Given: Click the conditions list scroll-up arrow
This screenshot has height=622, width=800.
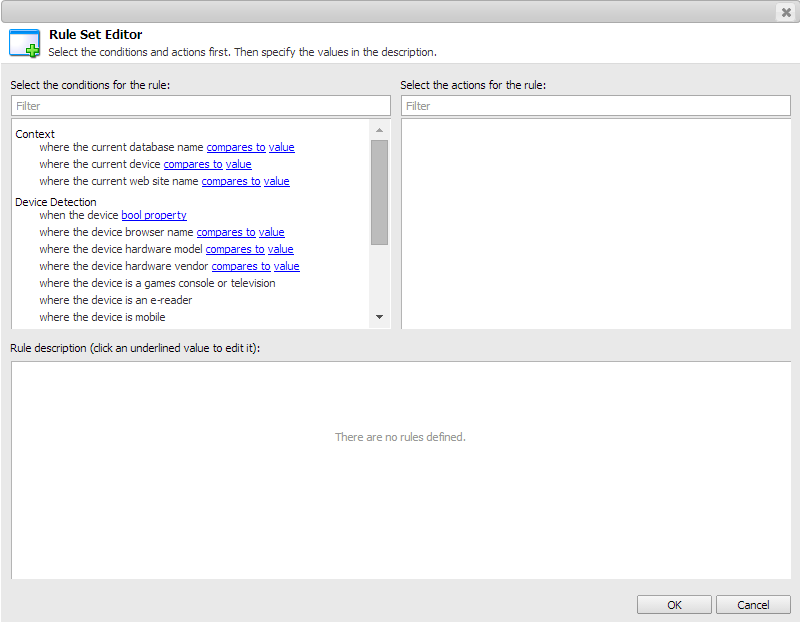Looking at the screenshot, I should [379, 129].
